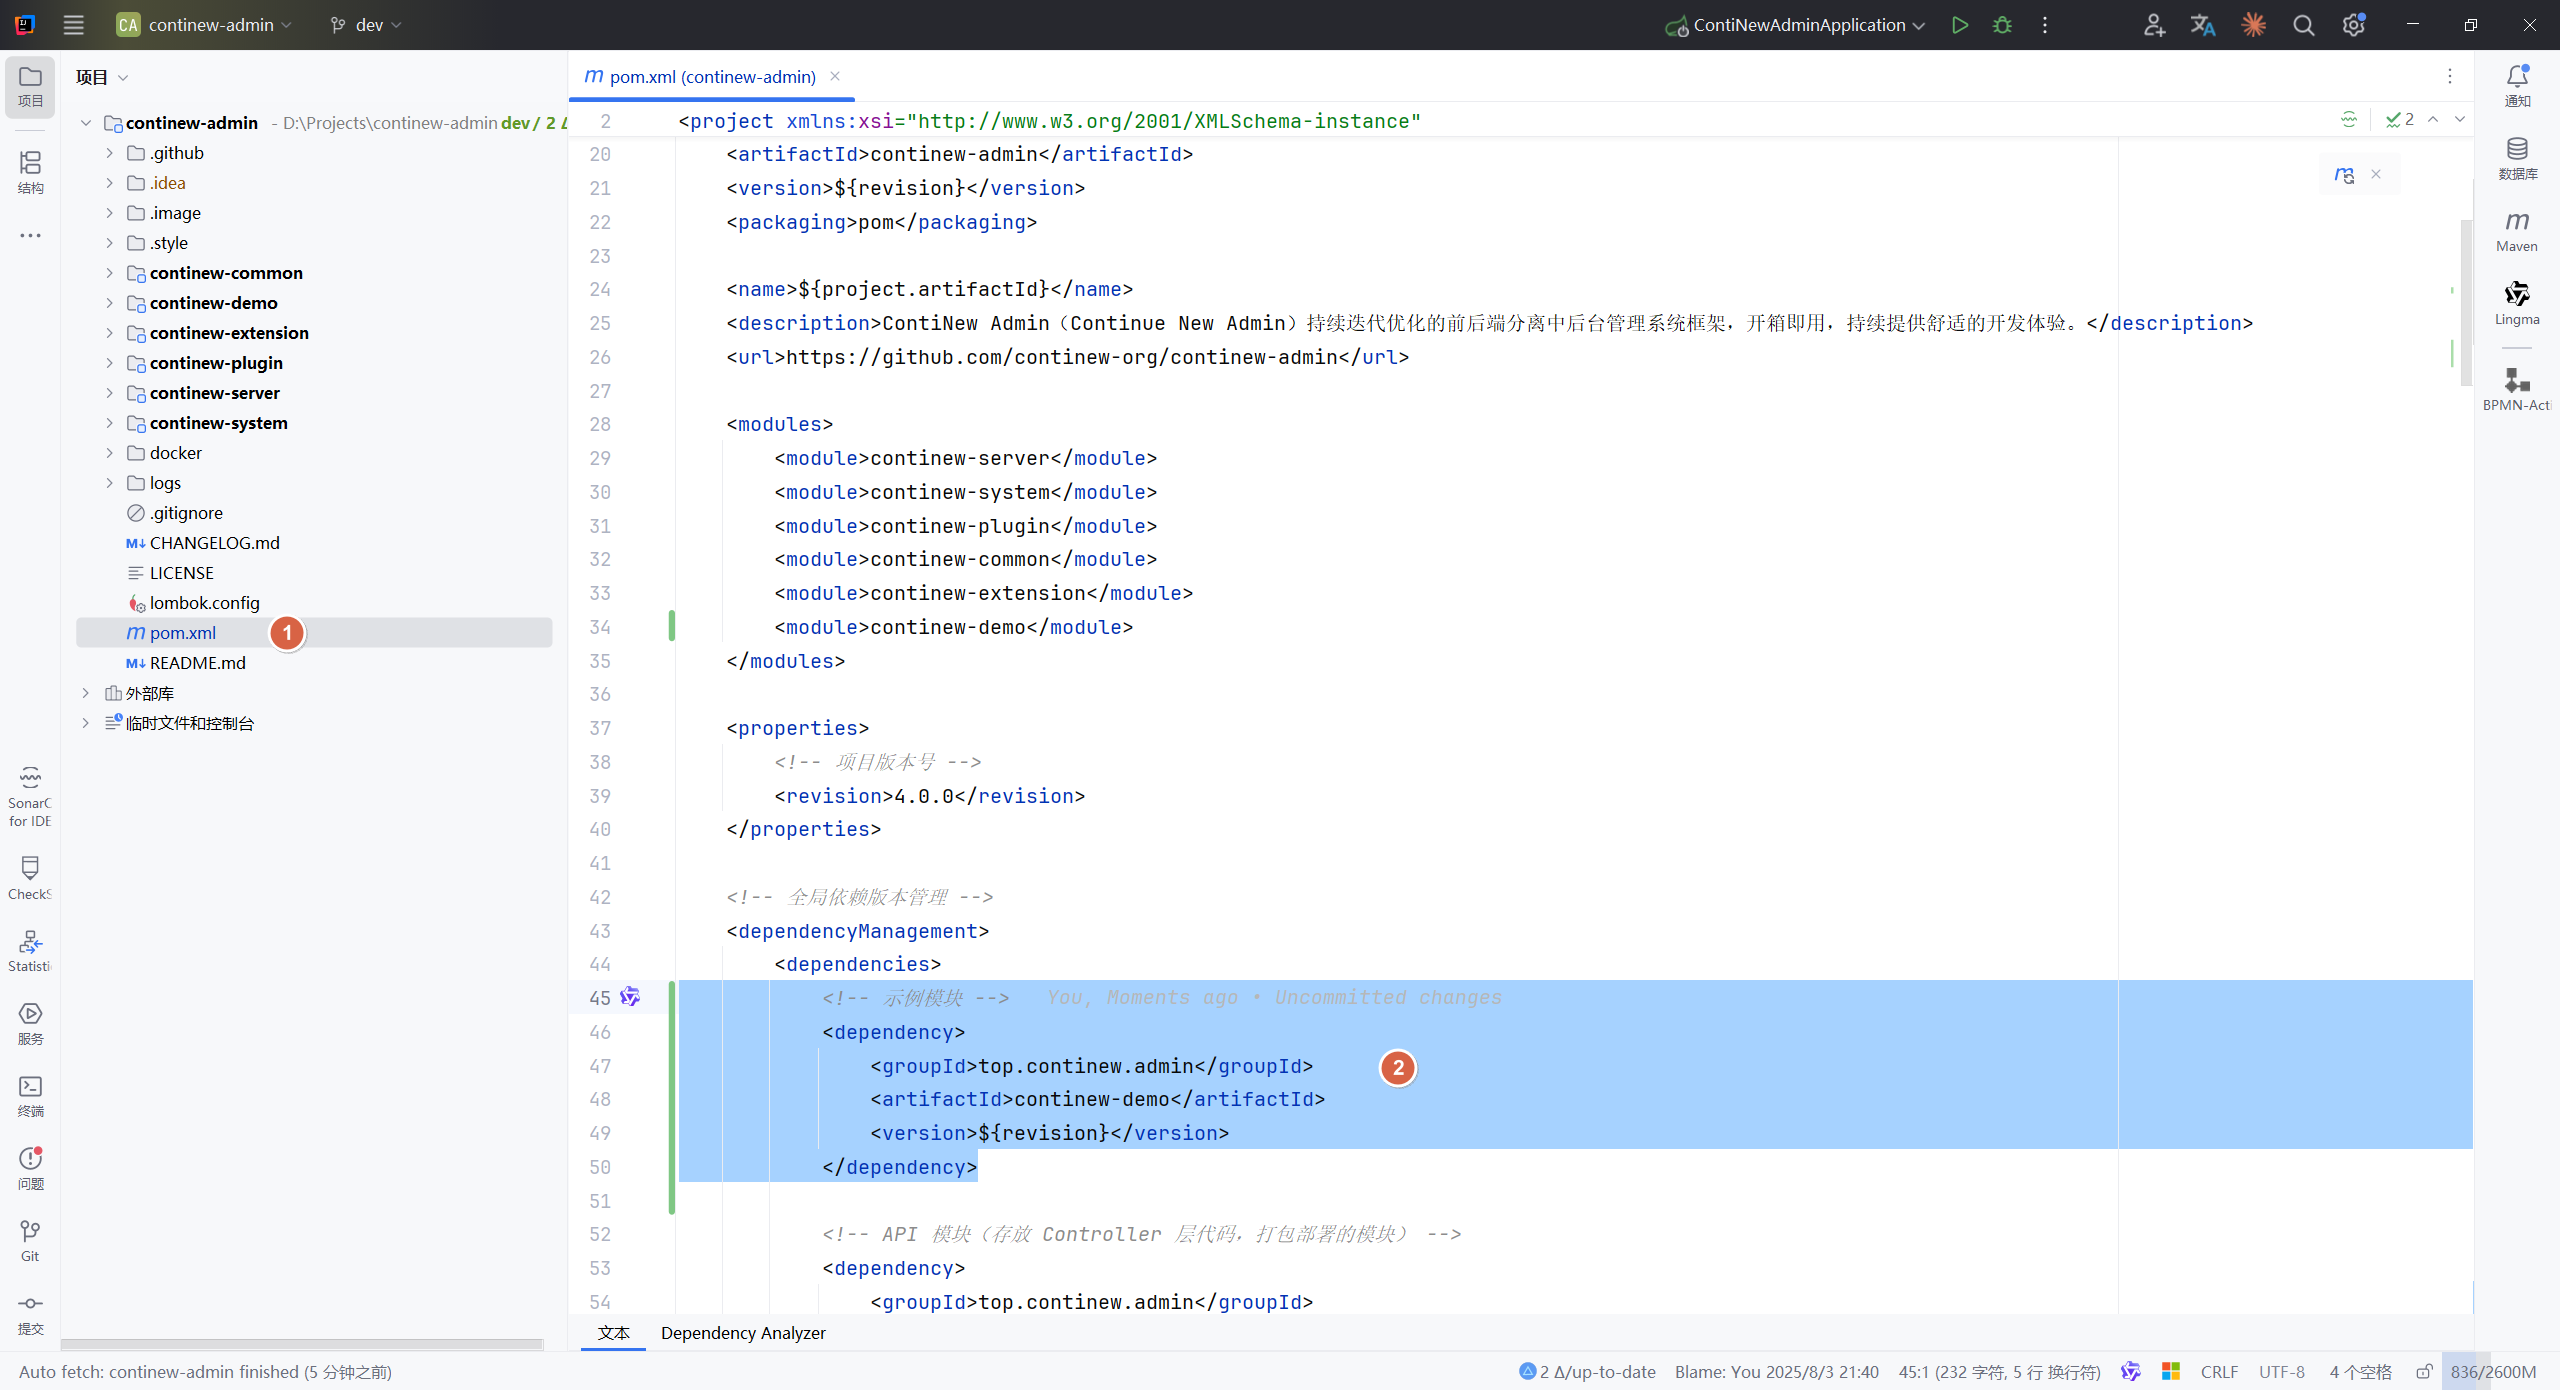Open the Services tool window
2560x1390 pixels.
point(30,1024)
